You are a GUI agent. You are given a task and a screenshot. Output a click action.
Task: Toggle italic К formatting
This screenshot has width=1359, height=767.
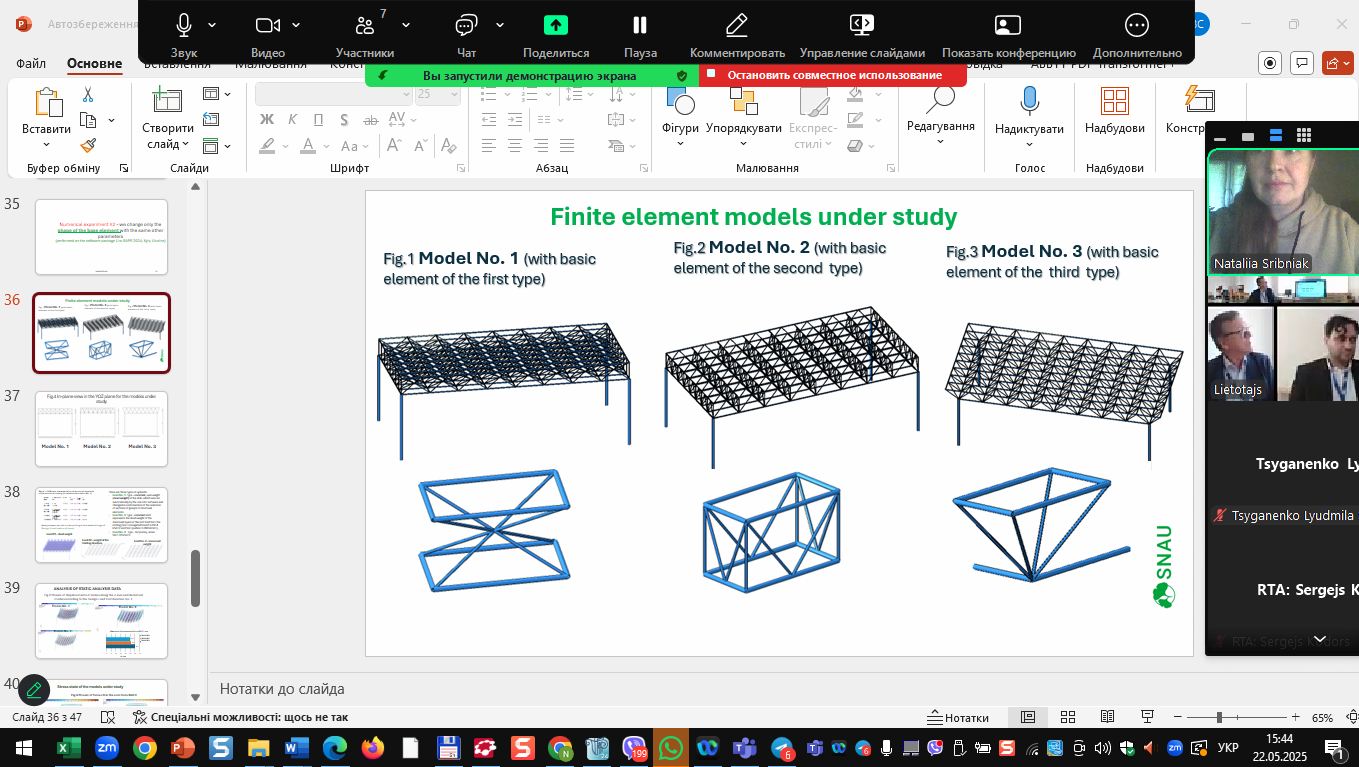pyautogui.click(x=292, y=120)
